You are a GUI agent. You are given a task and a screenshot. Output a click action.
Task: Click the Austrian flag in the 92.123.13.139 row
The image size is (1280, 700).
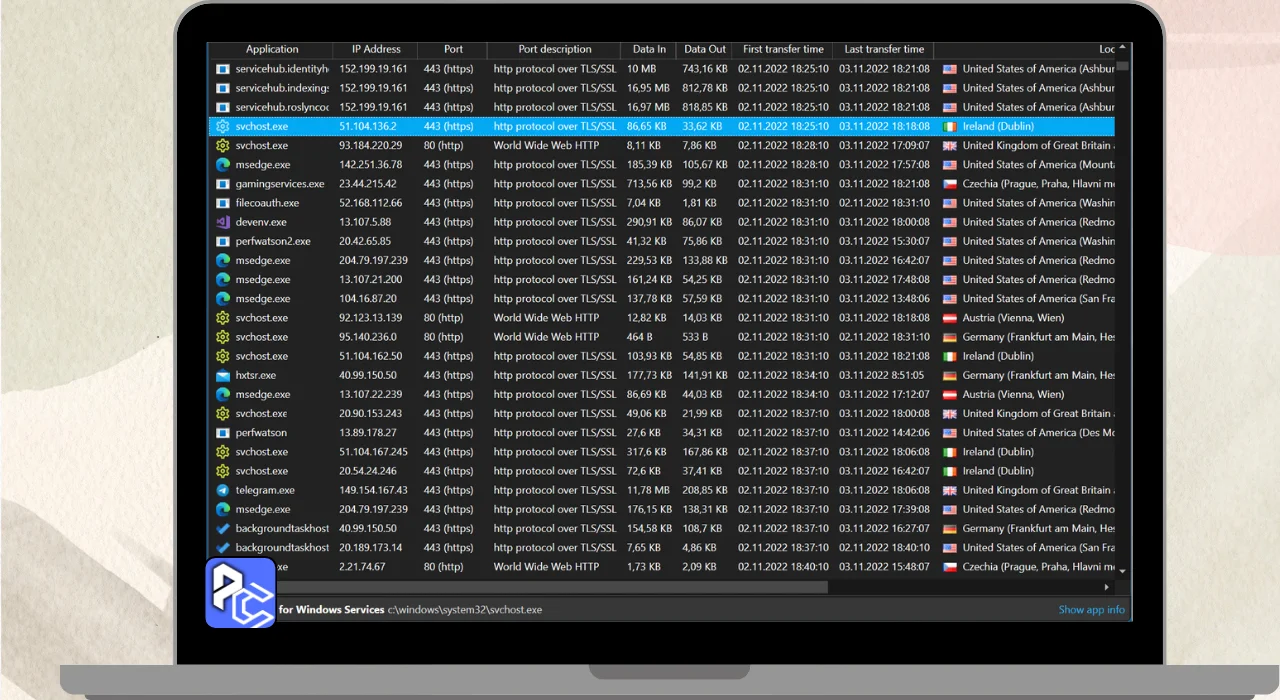coord(950,318)
